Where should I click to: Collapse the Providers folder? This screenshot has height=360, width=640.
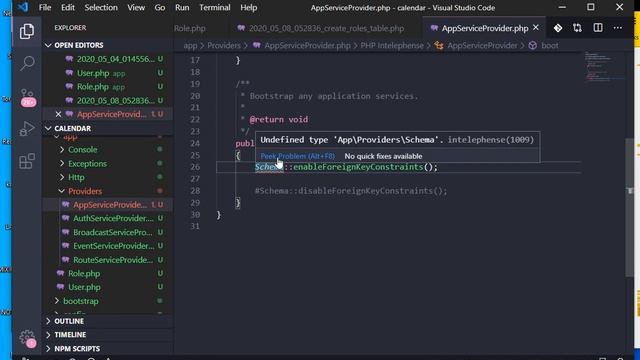coord(85,191)
